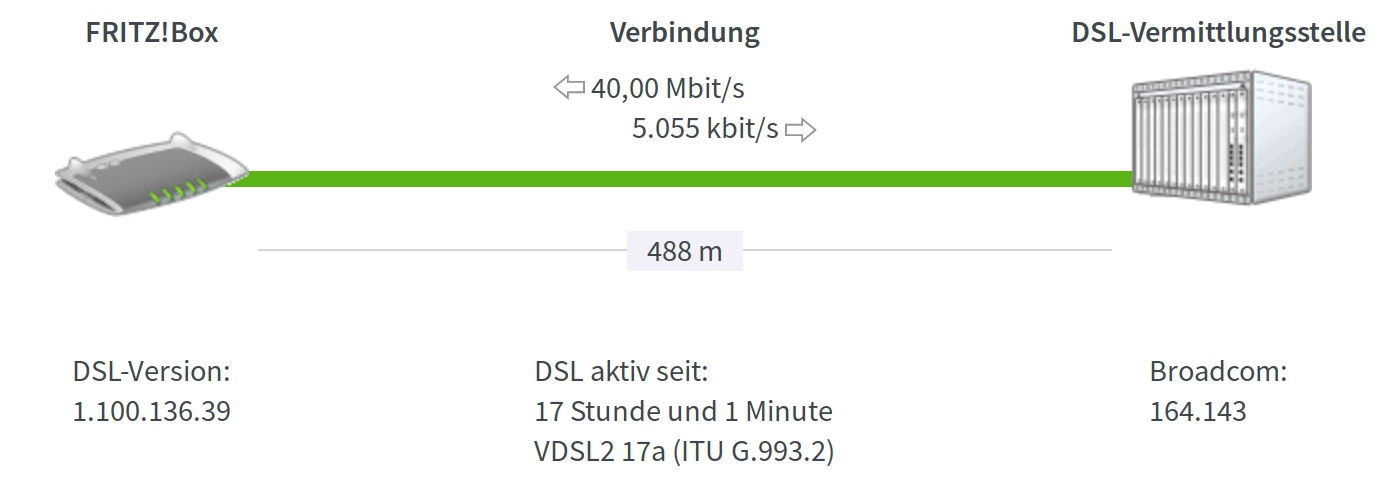Screen dimensions: 1396x486
Task: Click the thin gray distance line
Action: (440, 250)
